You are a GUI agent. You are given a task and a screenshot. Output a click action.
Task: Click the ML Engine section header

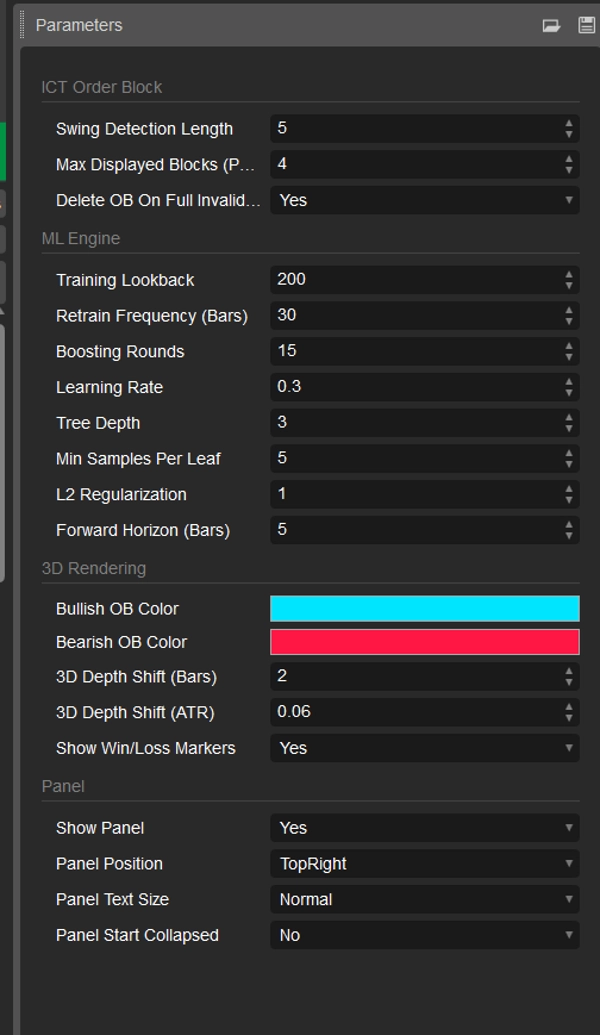coord(81,238)
